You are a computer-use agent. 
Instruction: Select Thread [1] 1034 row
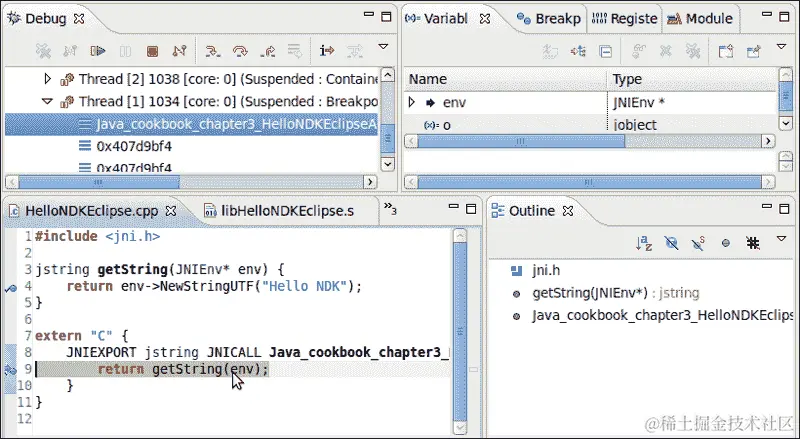pos(219,102)
